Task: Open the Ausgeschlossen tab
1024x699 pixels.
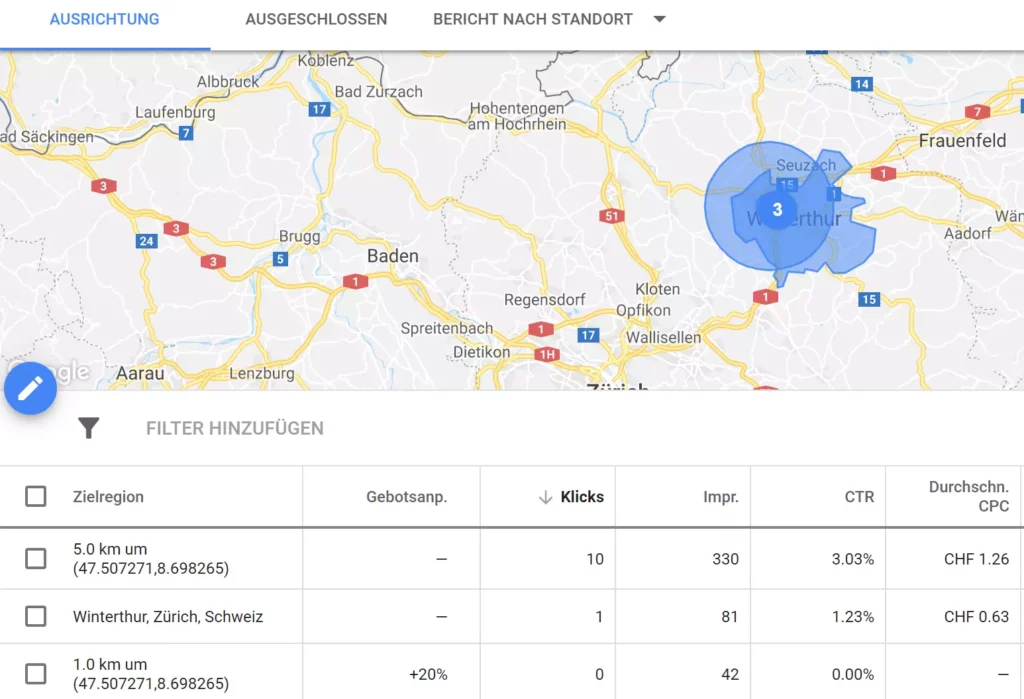Action: click(316, 19)
